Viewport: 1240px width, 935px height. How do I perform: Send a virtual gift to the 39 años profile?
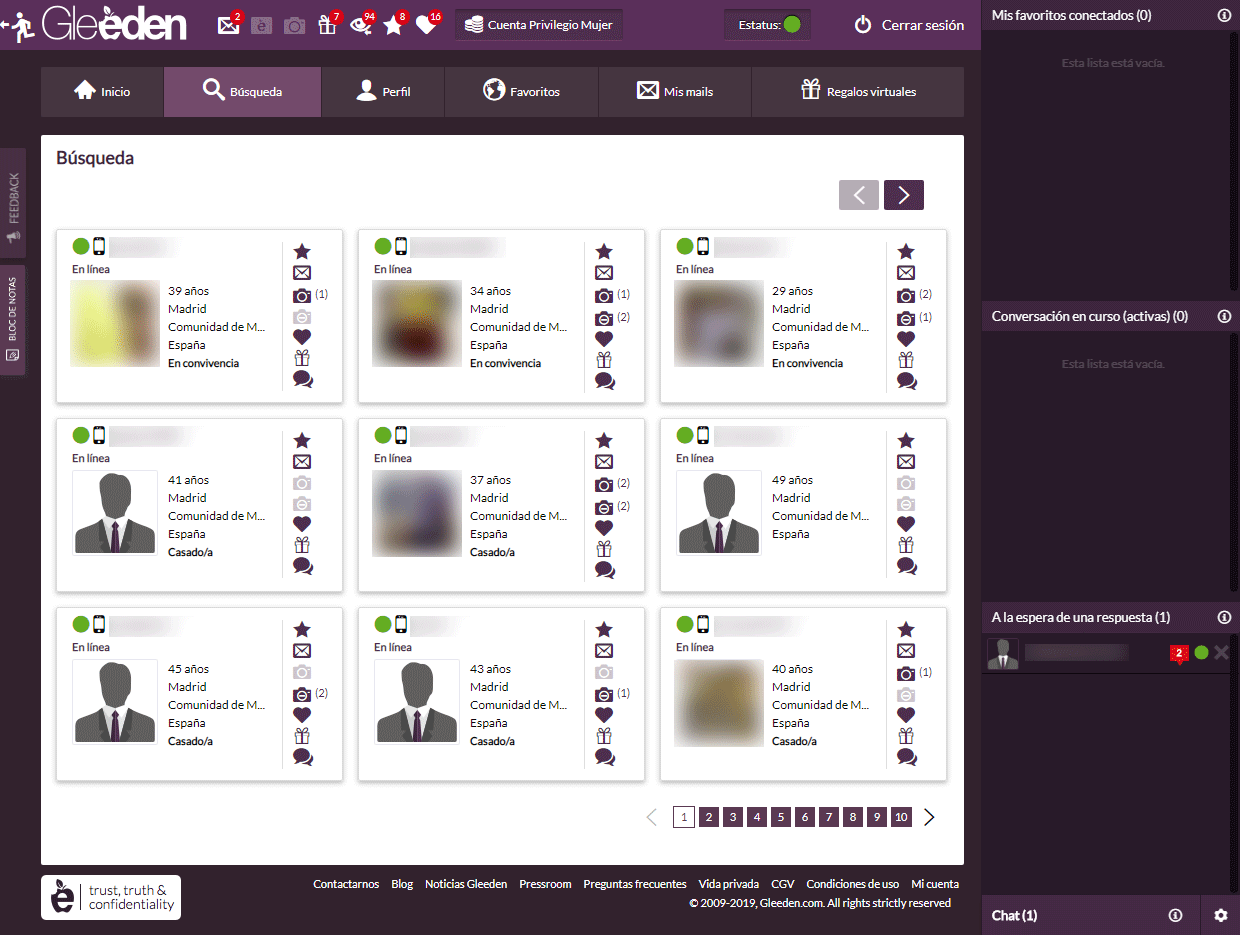click(x=302, y=359)
